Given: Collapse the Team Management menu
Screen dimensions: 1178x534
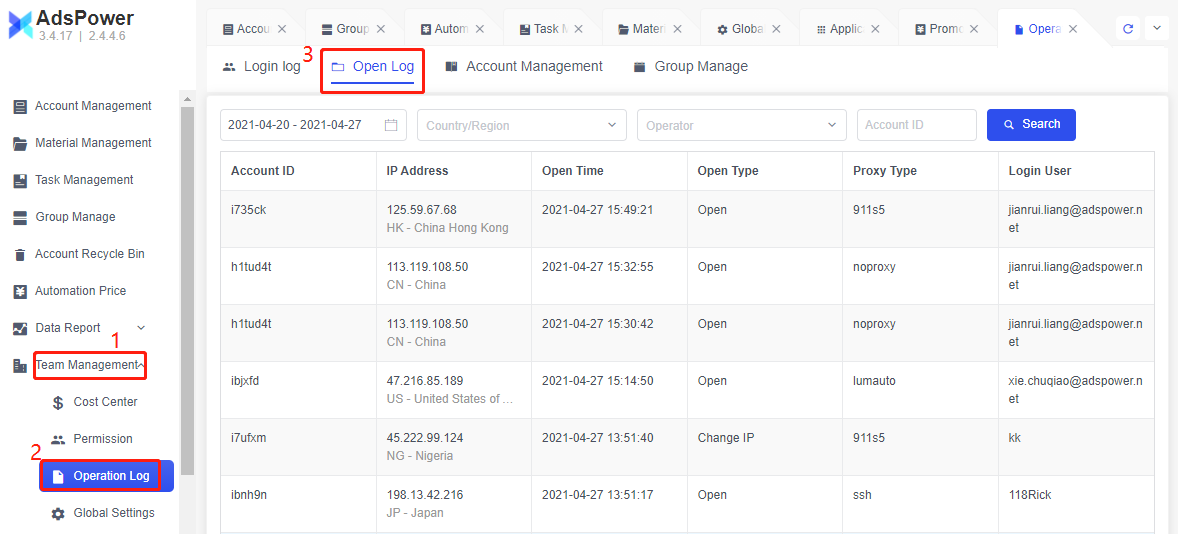Looking at the screenshot, I should pos(142,366).
